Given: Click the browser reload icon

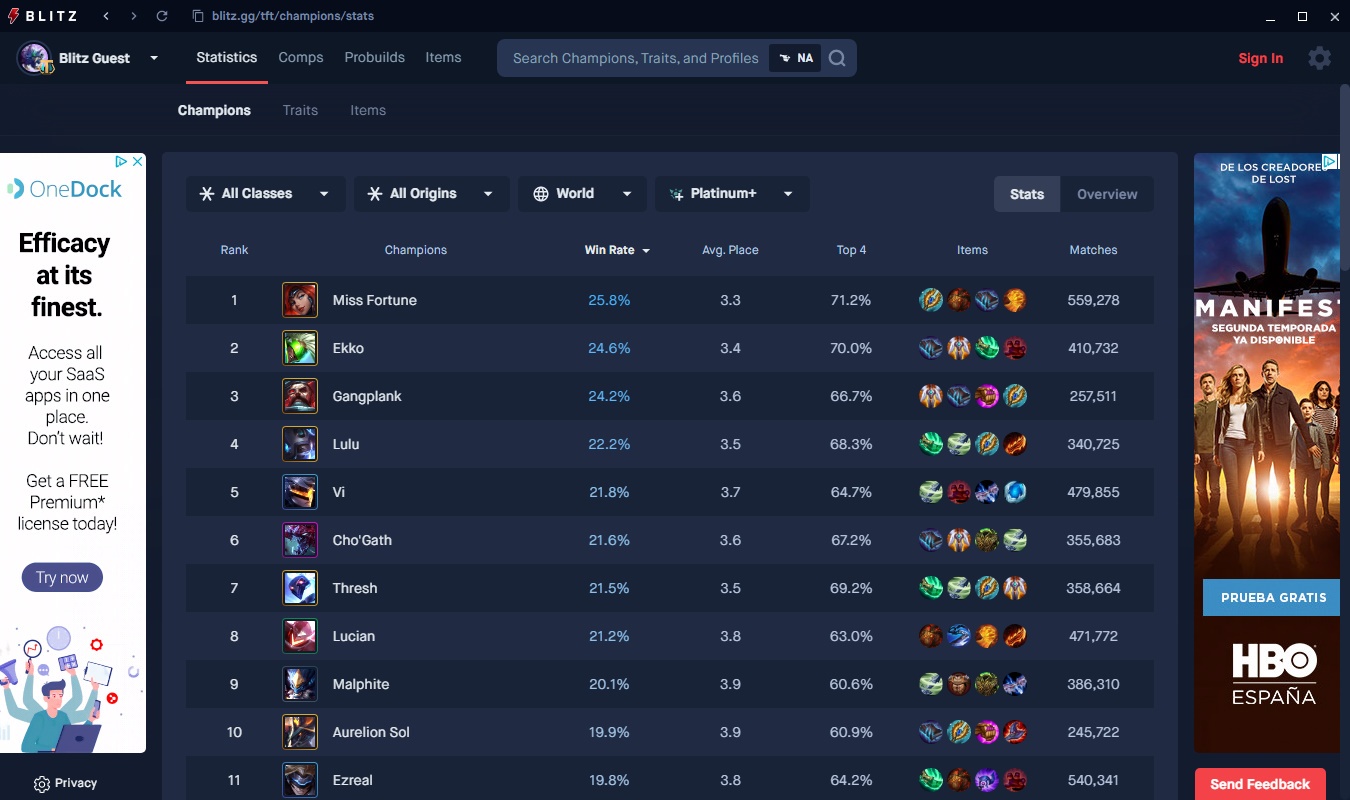Looking at the screenshot, I should click(x=162, y=16).
